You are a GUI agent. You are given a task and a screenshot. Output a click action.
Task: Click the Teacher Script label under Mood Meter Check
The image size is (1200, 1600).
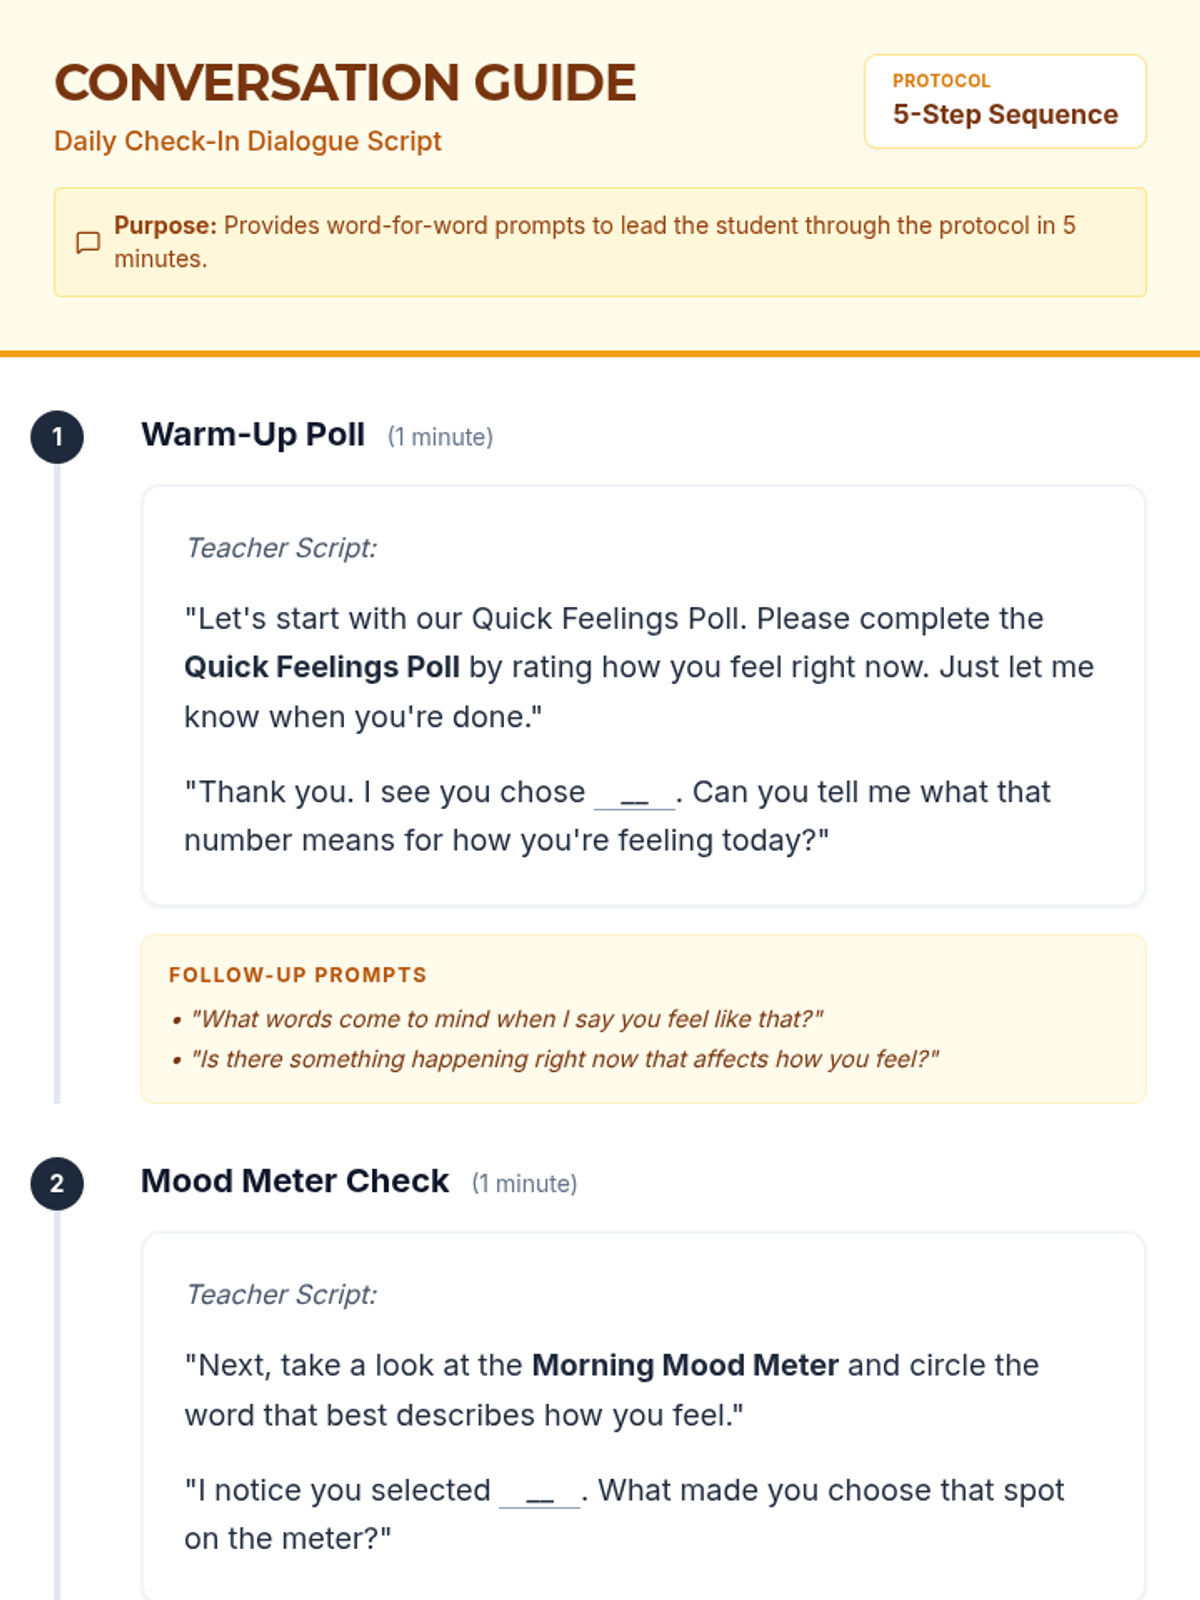tap(282, 1294)
